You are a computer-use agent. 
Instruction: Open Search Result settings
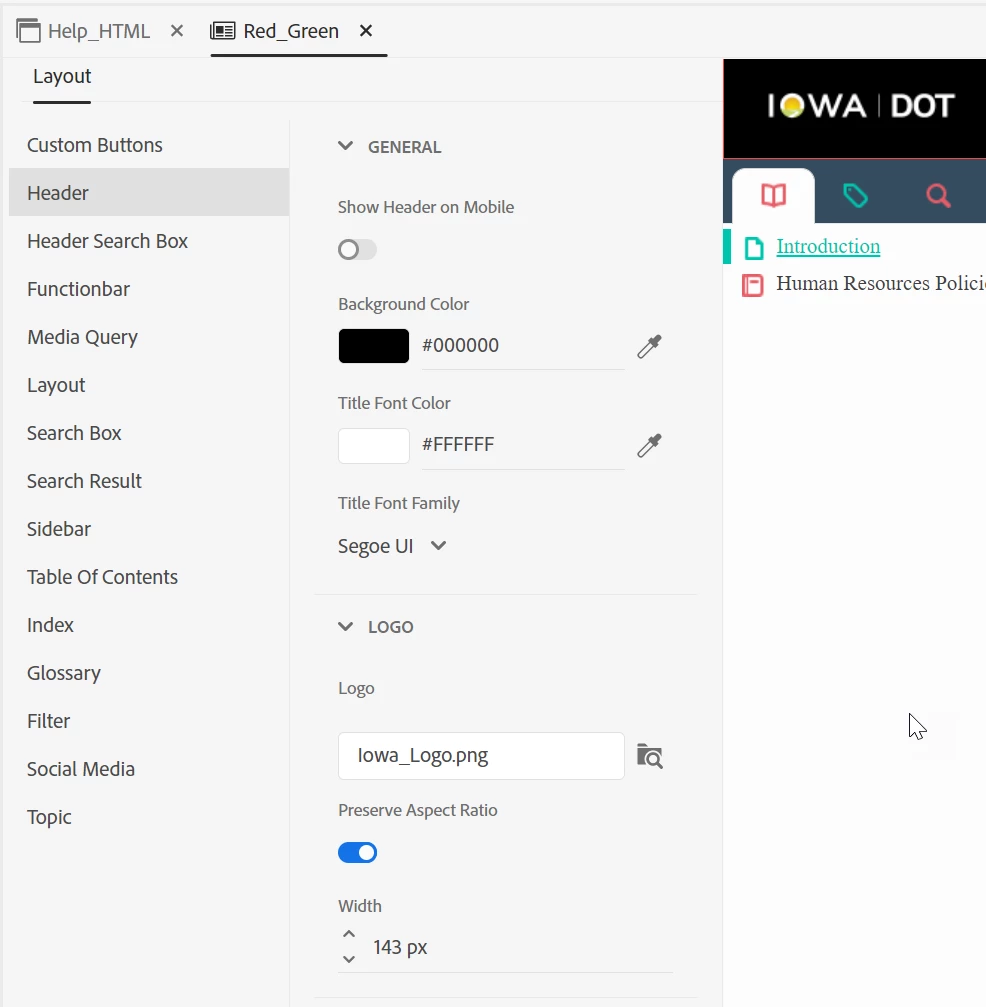point(149,481)
